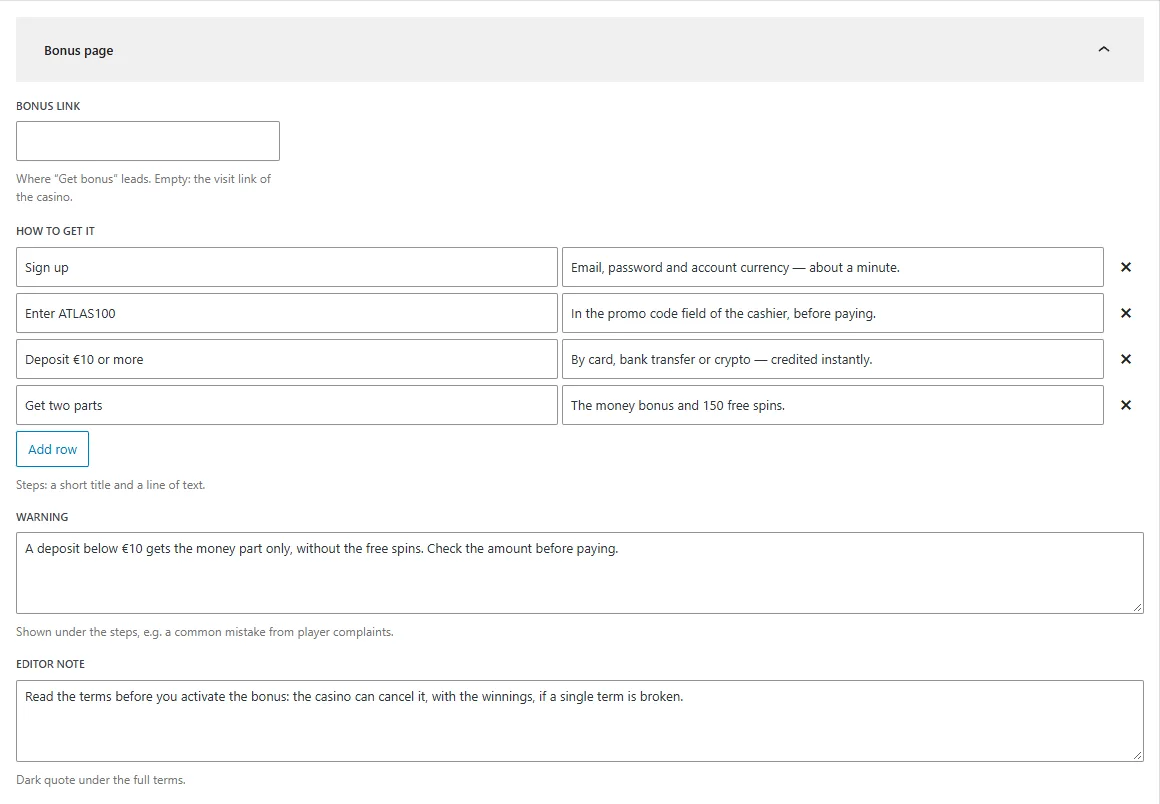Edit the "Email, password and account currency" description
Screen dimensions: 1160x804
832,267
